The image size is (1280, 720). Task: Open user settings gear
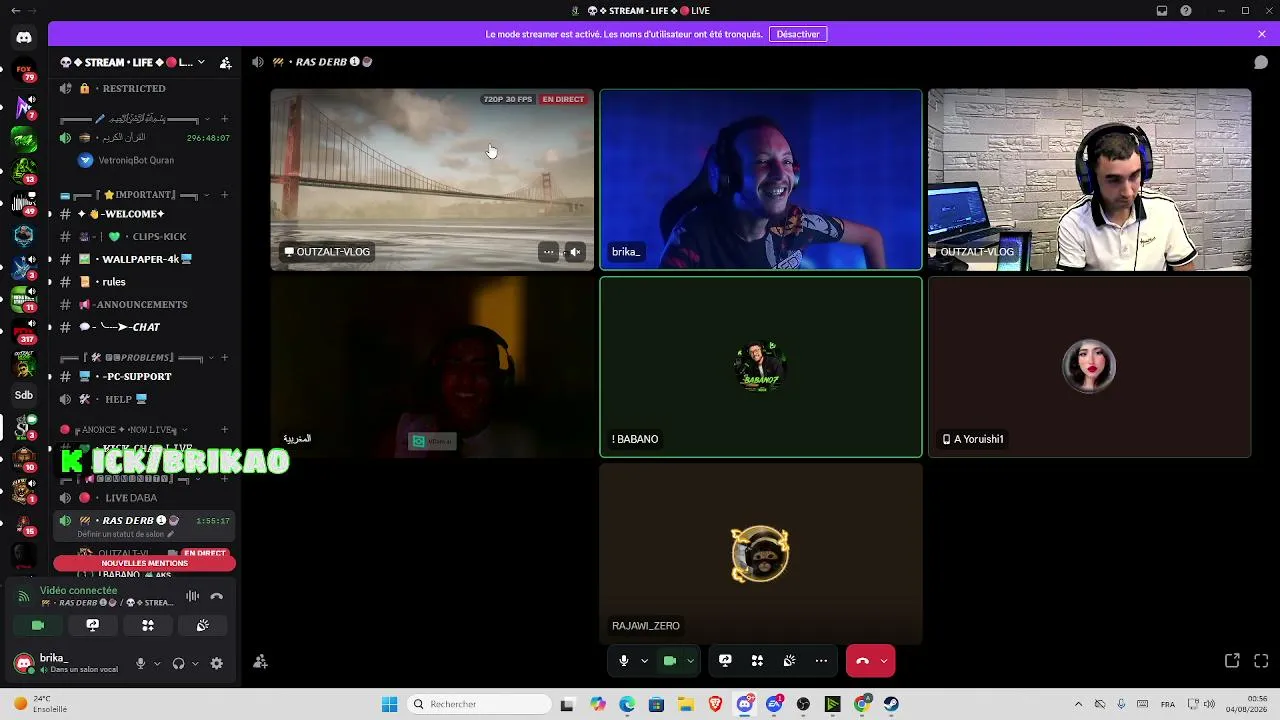(x=216, y=663)
